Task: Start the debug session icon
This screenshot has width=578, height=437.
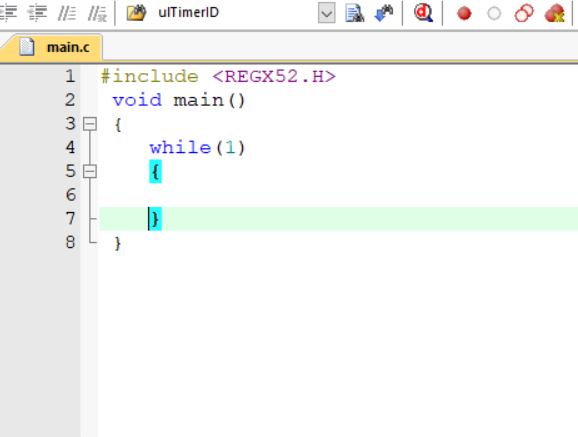Action: tap(423, 13)
